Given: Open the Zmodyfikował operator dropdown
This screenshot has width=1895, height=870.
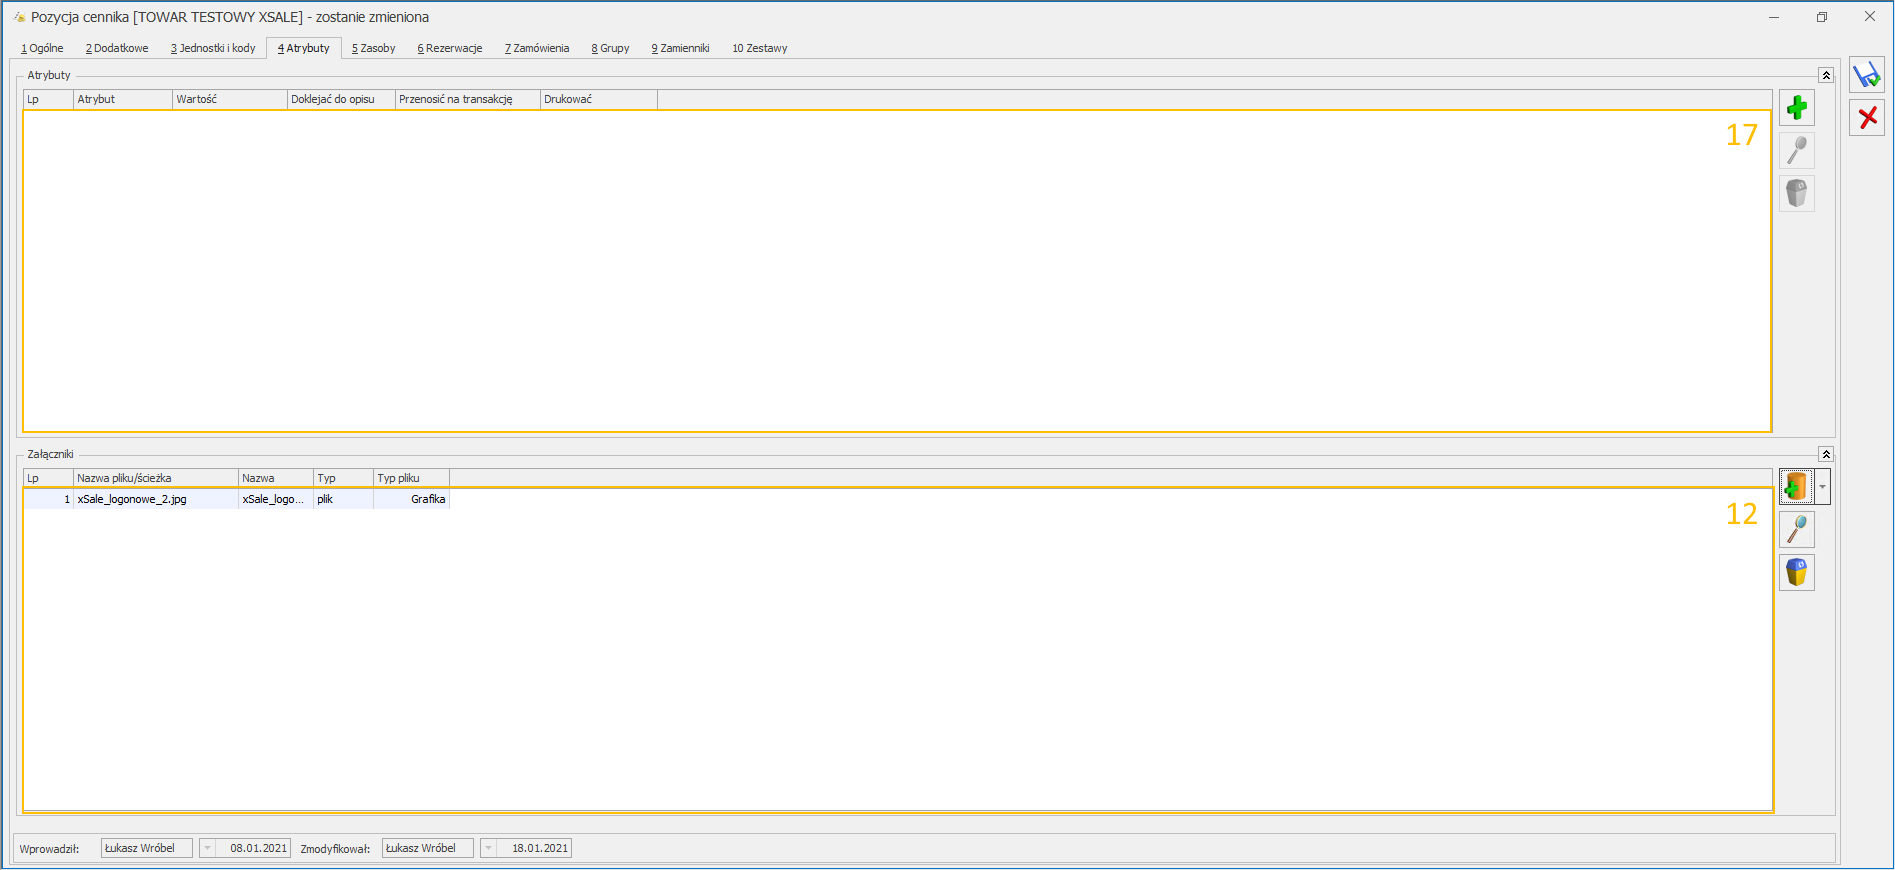Looking at the screenshot, I should [x=488, y=849].
